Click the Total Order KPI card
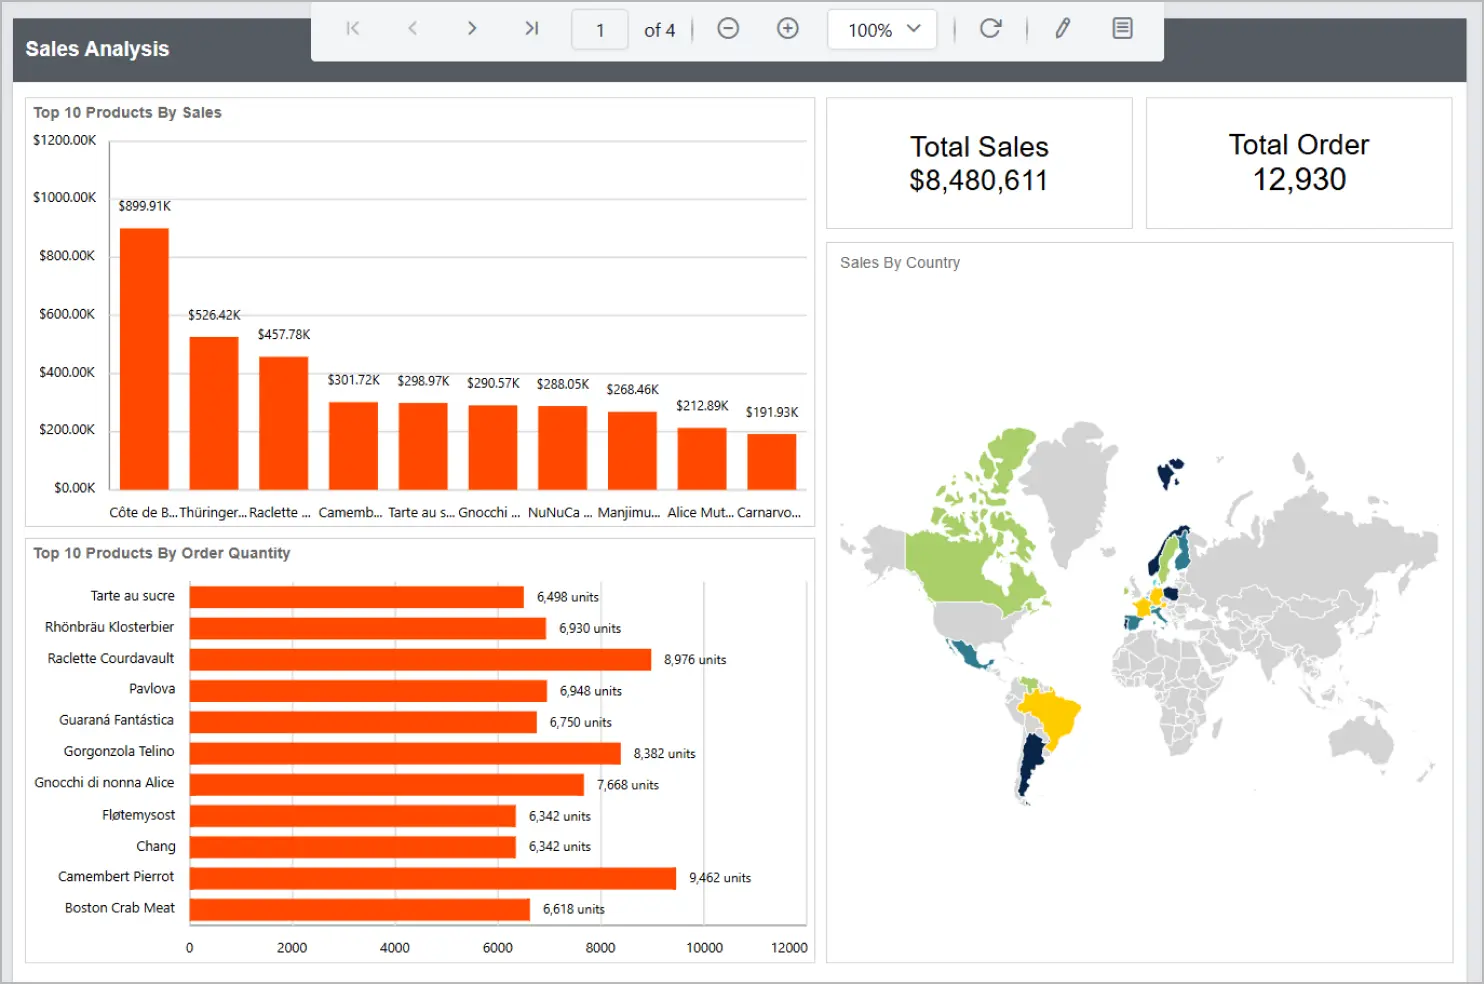The width and height of the screenshot is (1484, 984). coord(1298,162)
